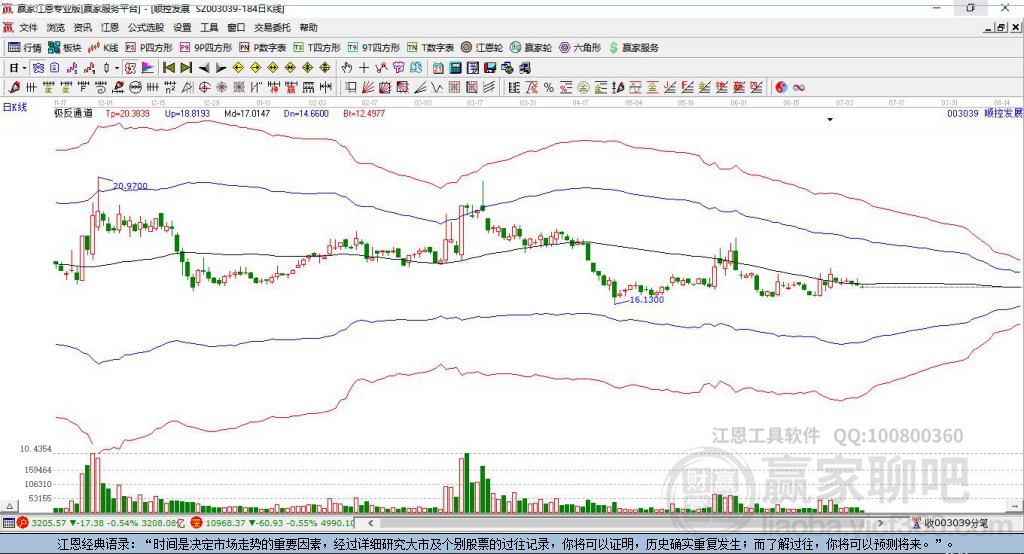The height and width of the screenshot is (554, 1024).
Task: Click the red-blue yin-yang icon
Action: point(781,88)
